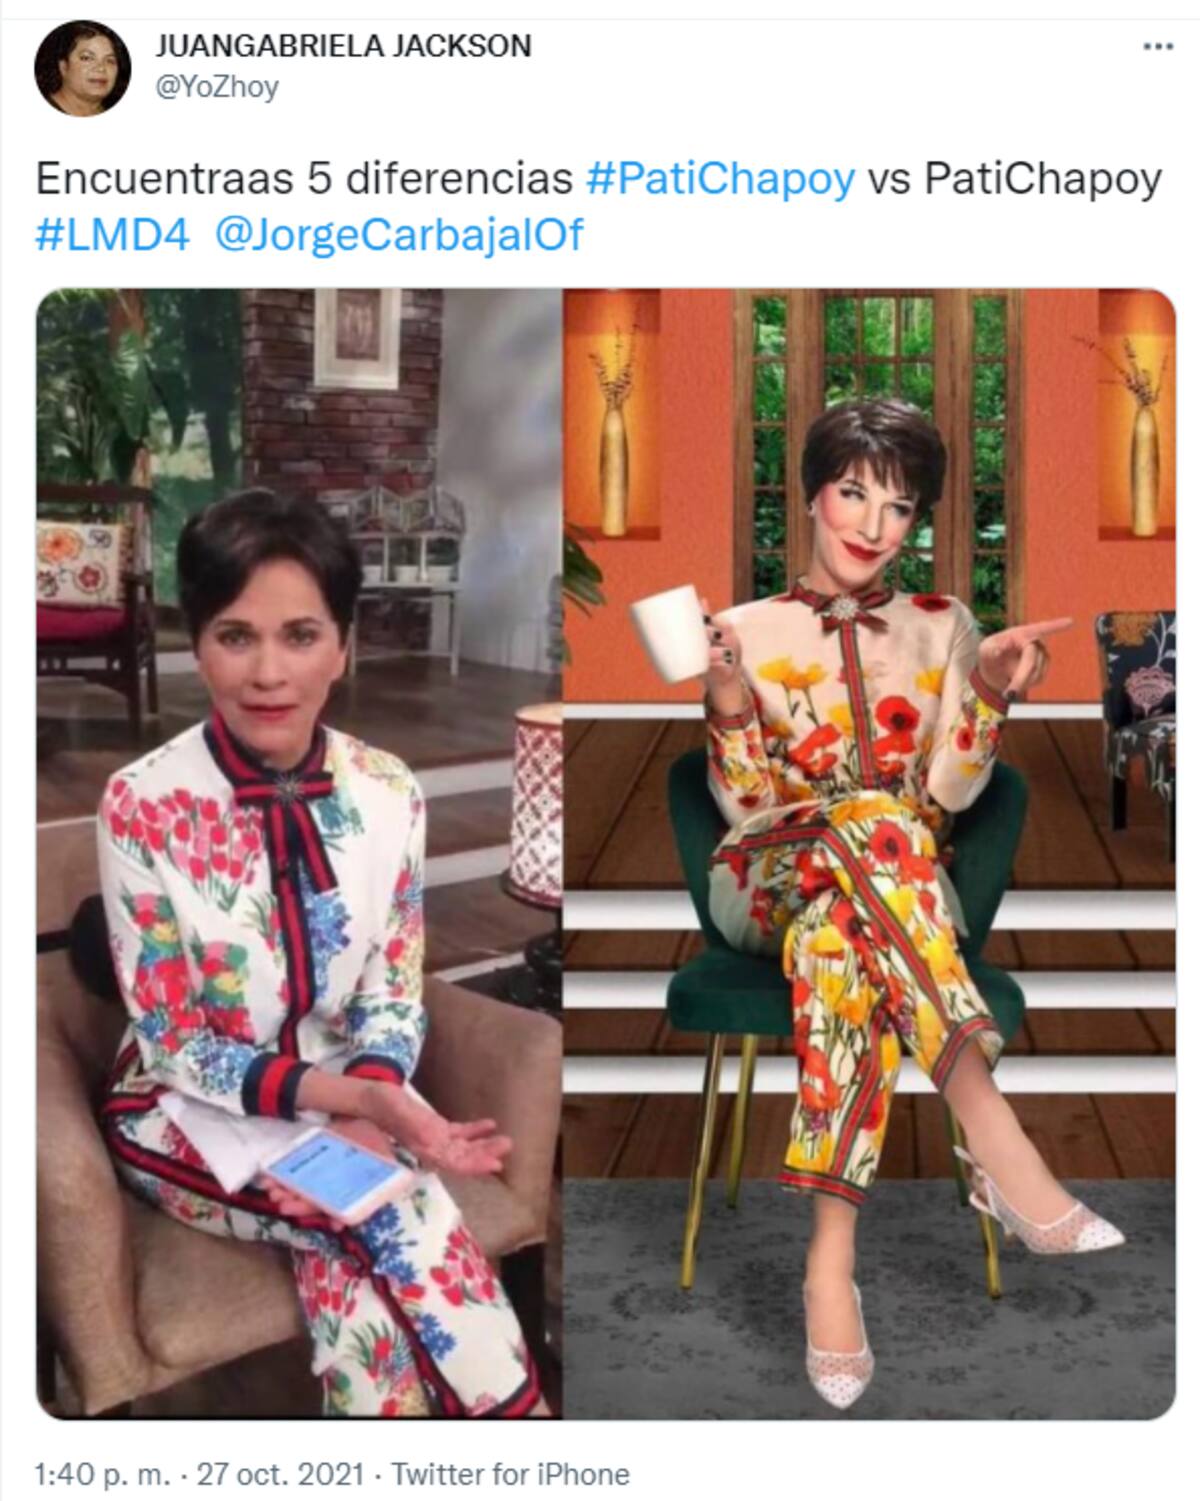Open the JUANGABRIELA JACKSON display name
The image size is (1200, 1501).
(343, 46)
